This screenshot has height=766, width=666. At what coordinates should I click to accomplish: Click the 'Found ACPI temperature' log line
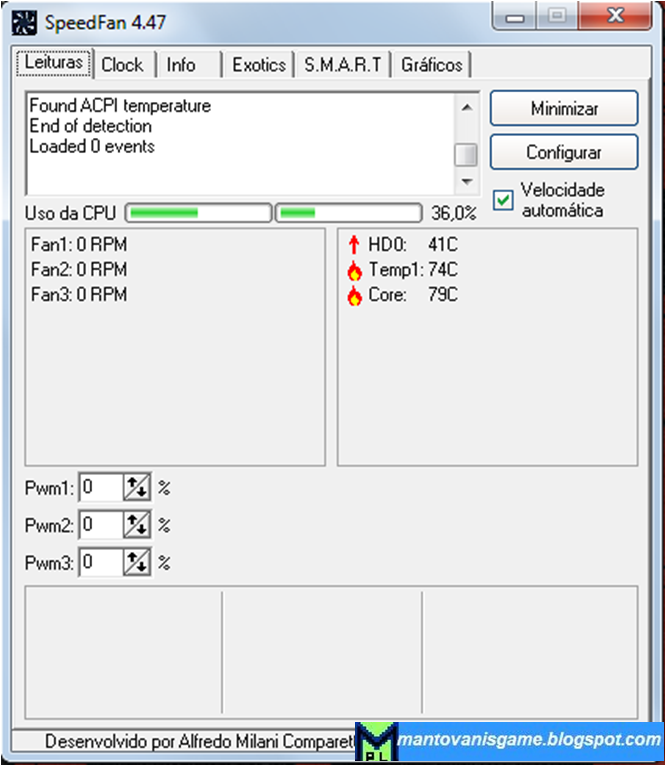tap(120, 106)
